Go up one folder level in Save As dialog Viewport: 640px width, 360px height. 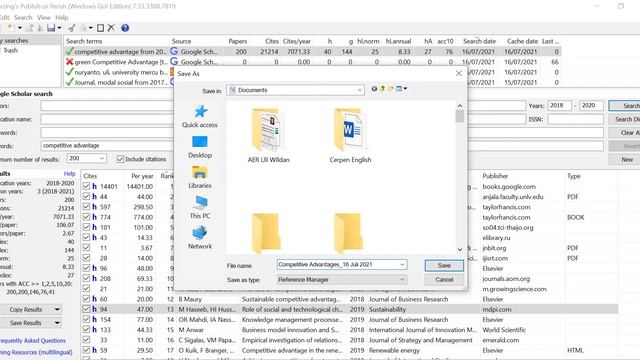coord(382,89)
